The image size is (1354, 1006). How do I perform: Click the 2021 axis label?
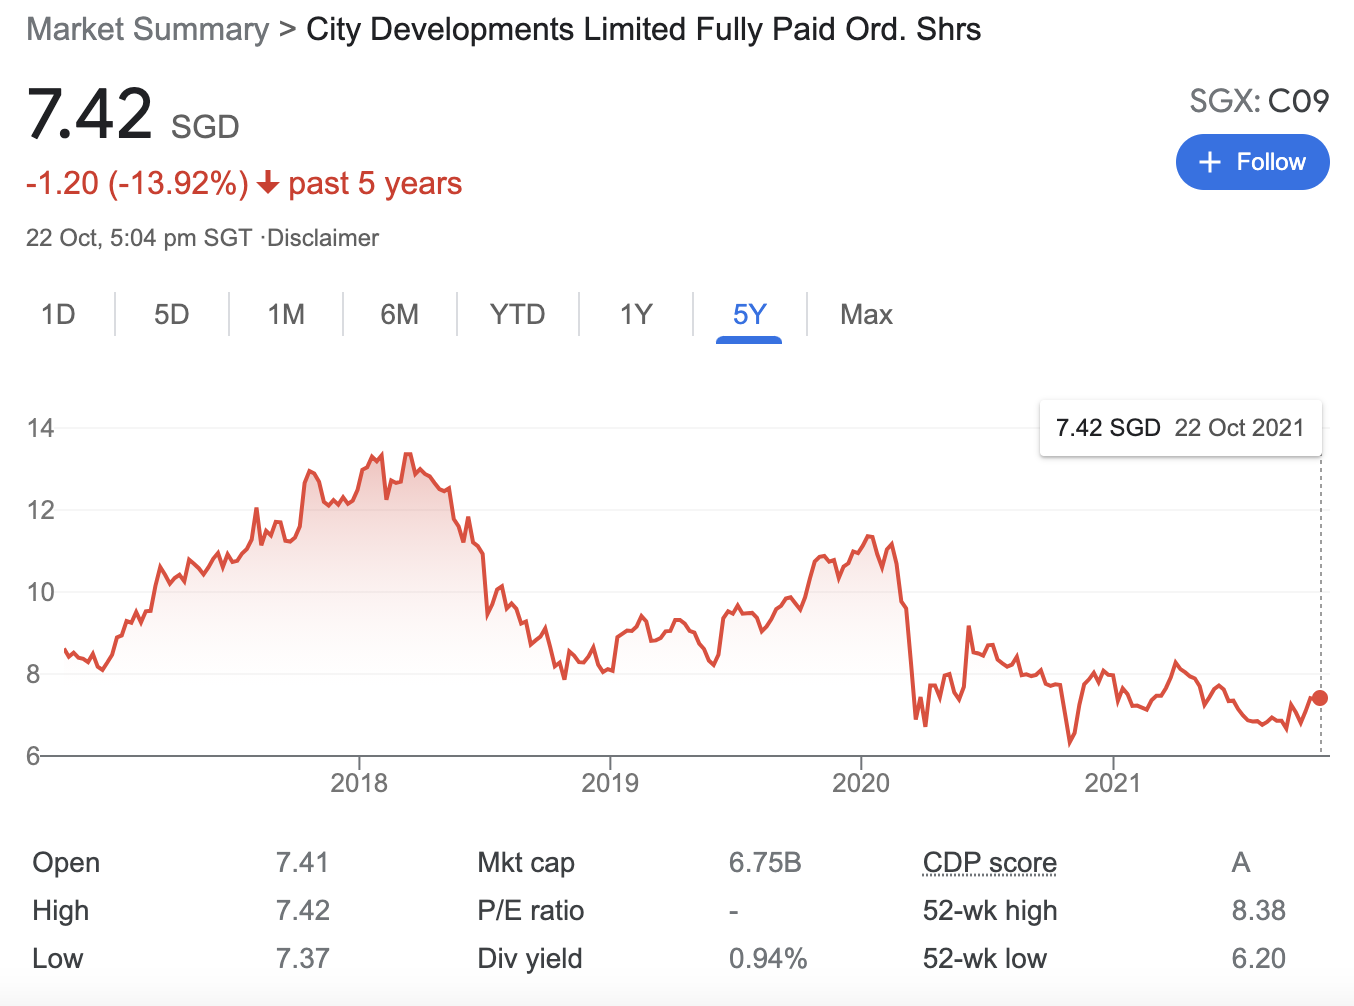tap(1113, 782)
